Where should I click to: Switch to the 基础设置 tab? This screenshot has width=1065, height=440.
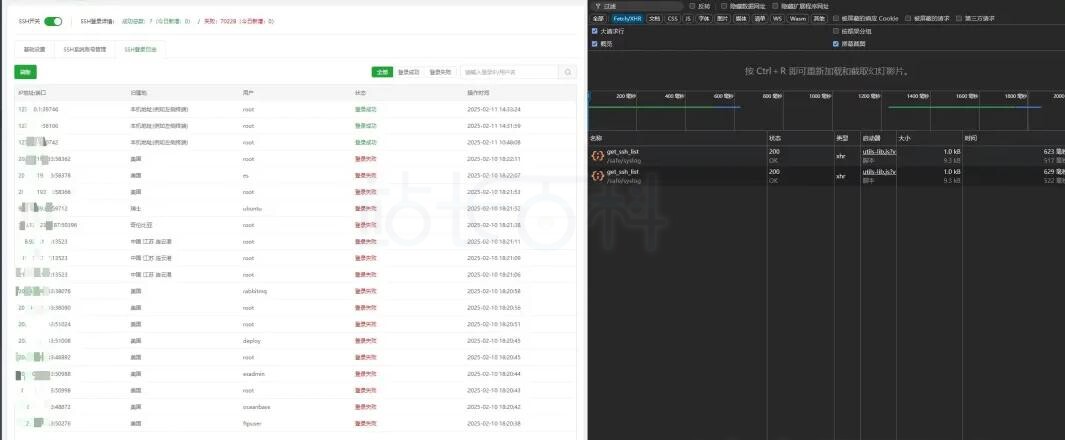click(35, 48)
